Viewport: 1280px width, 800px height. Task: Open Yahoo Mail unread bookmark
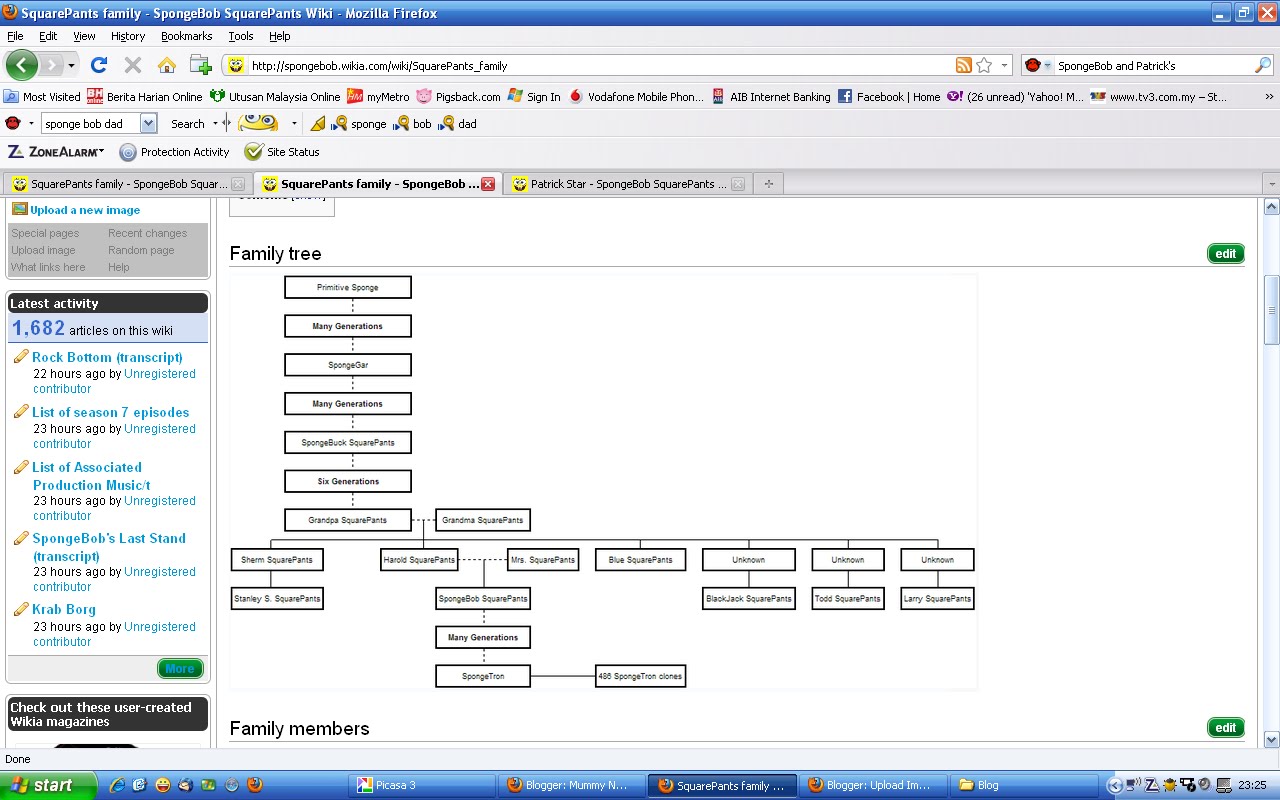[1015, 97]
